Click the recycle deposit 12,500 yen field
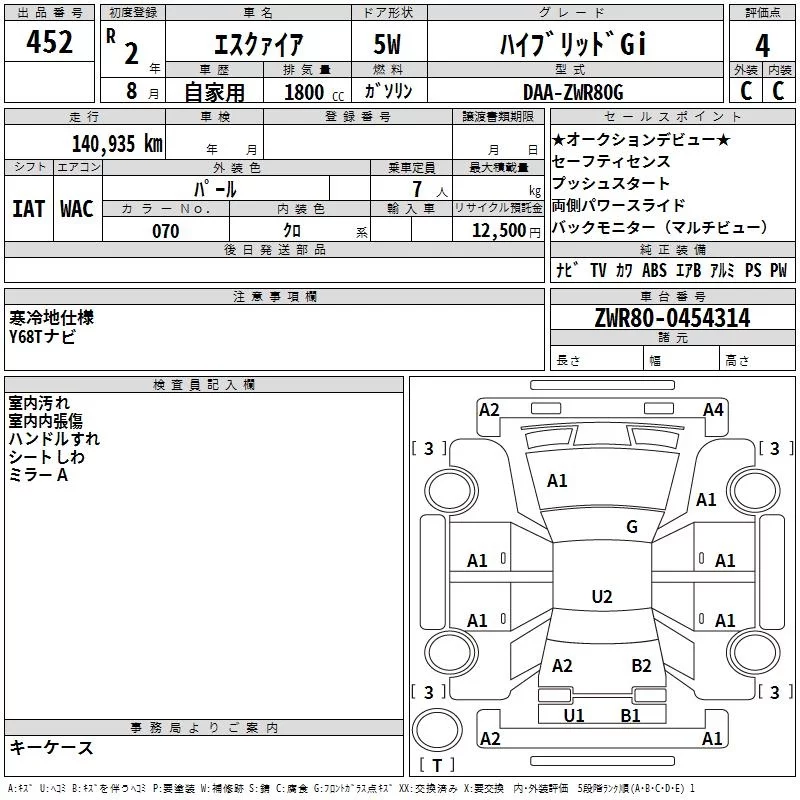This screenshot has width=800, height=800. pos(498,231)
